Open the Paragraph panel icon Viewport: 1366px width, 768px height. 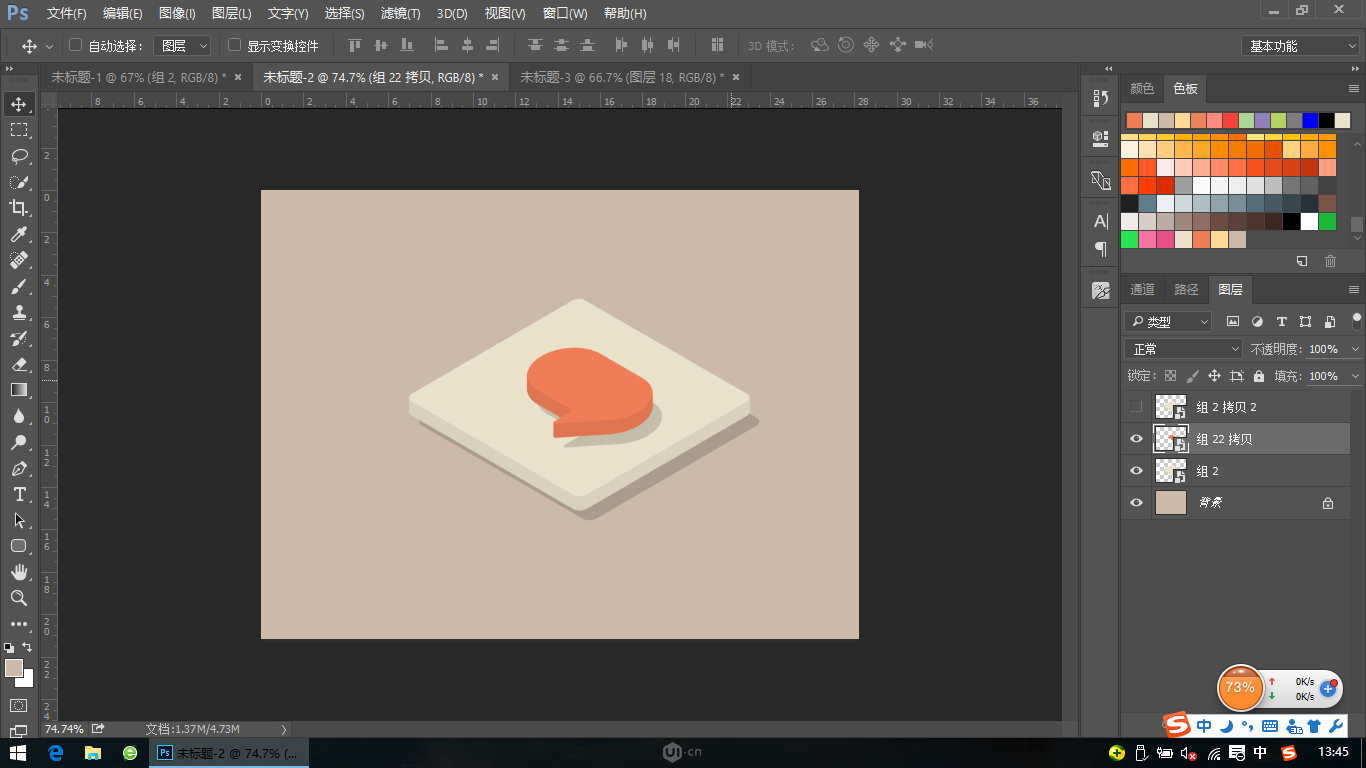coord(1101,248)
